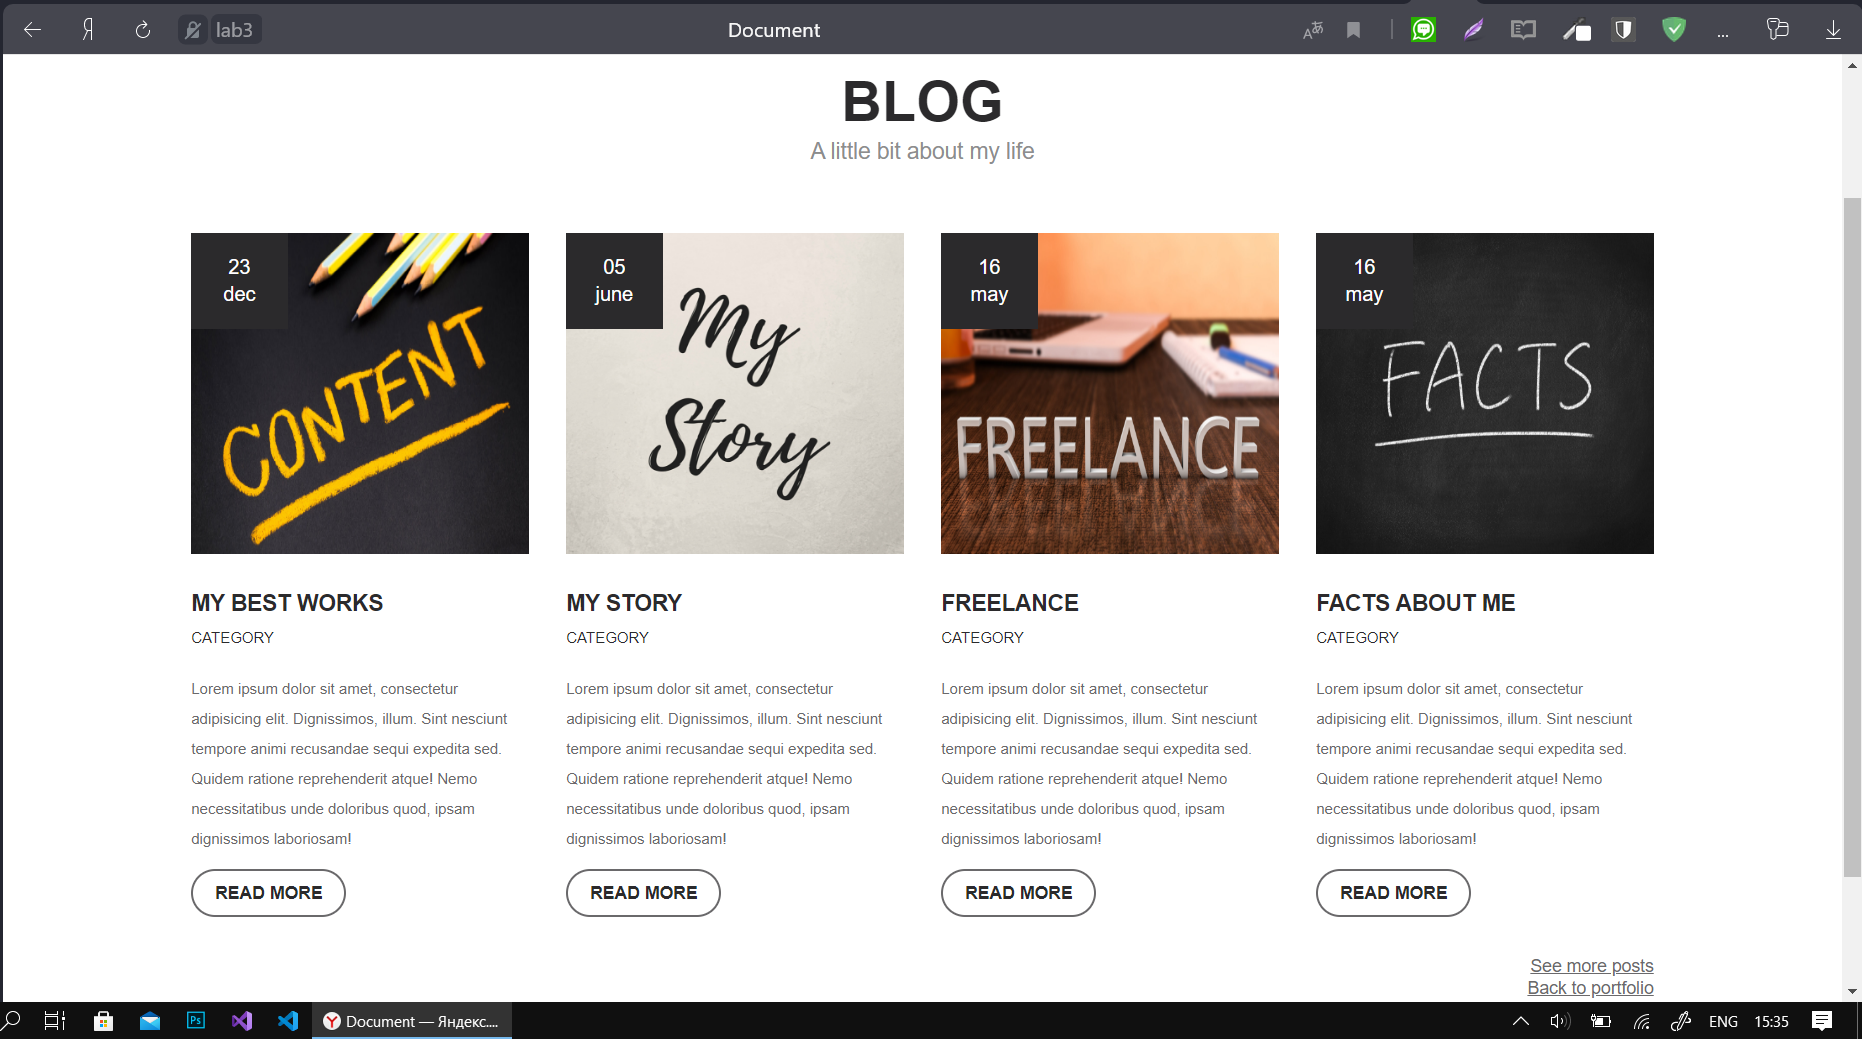This screenshot has height=1039, width=1862.
Task: Show more extensions via three dots
Action: tap(1722, 33)
